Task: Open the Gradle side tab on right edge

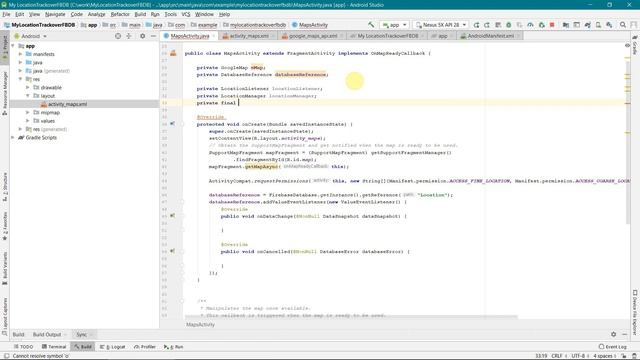Action: point(635,45)
